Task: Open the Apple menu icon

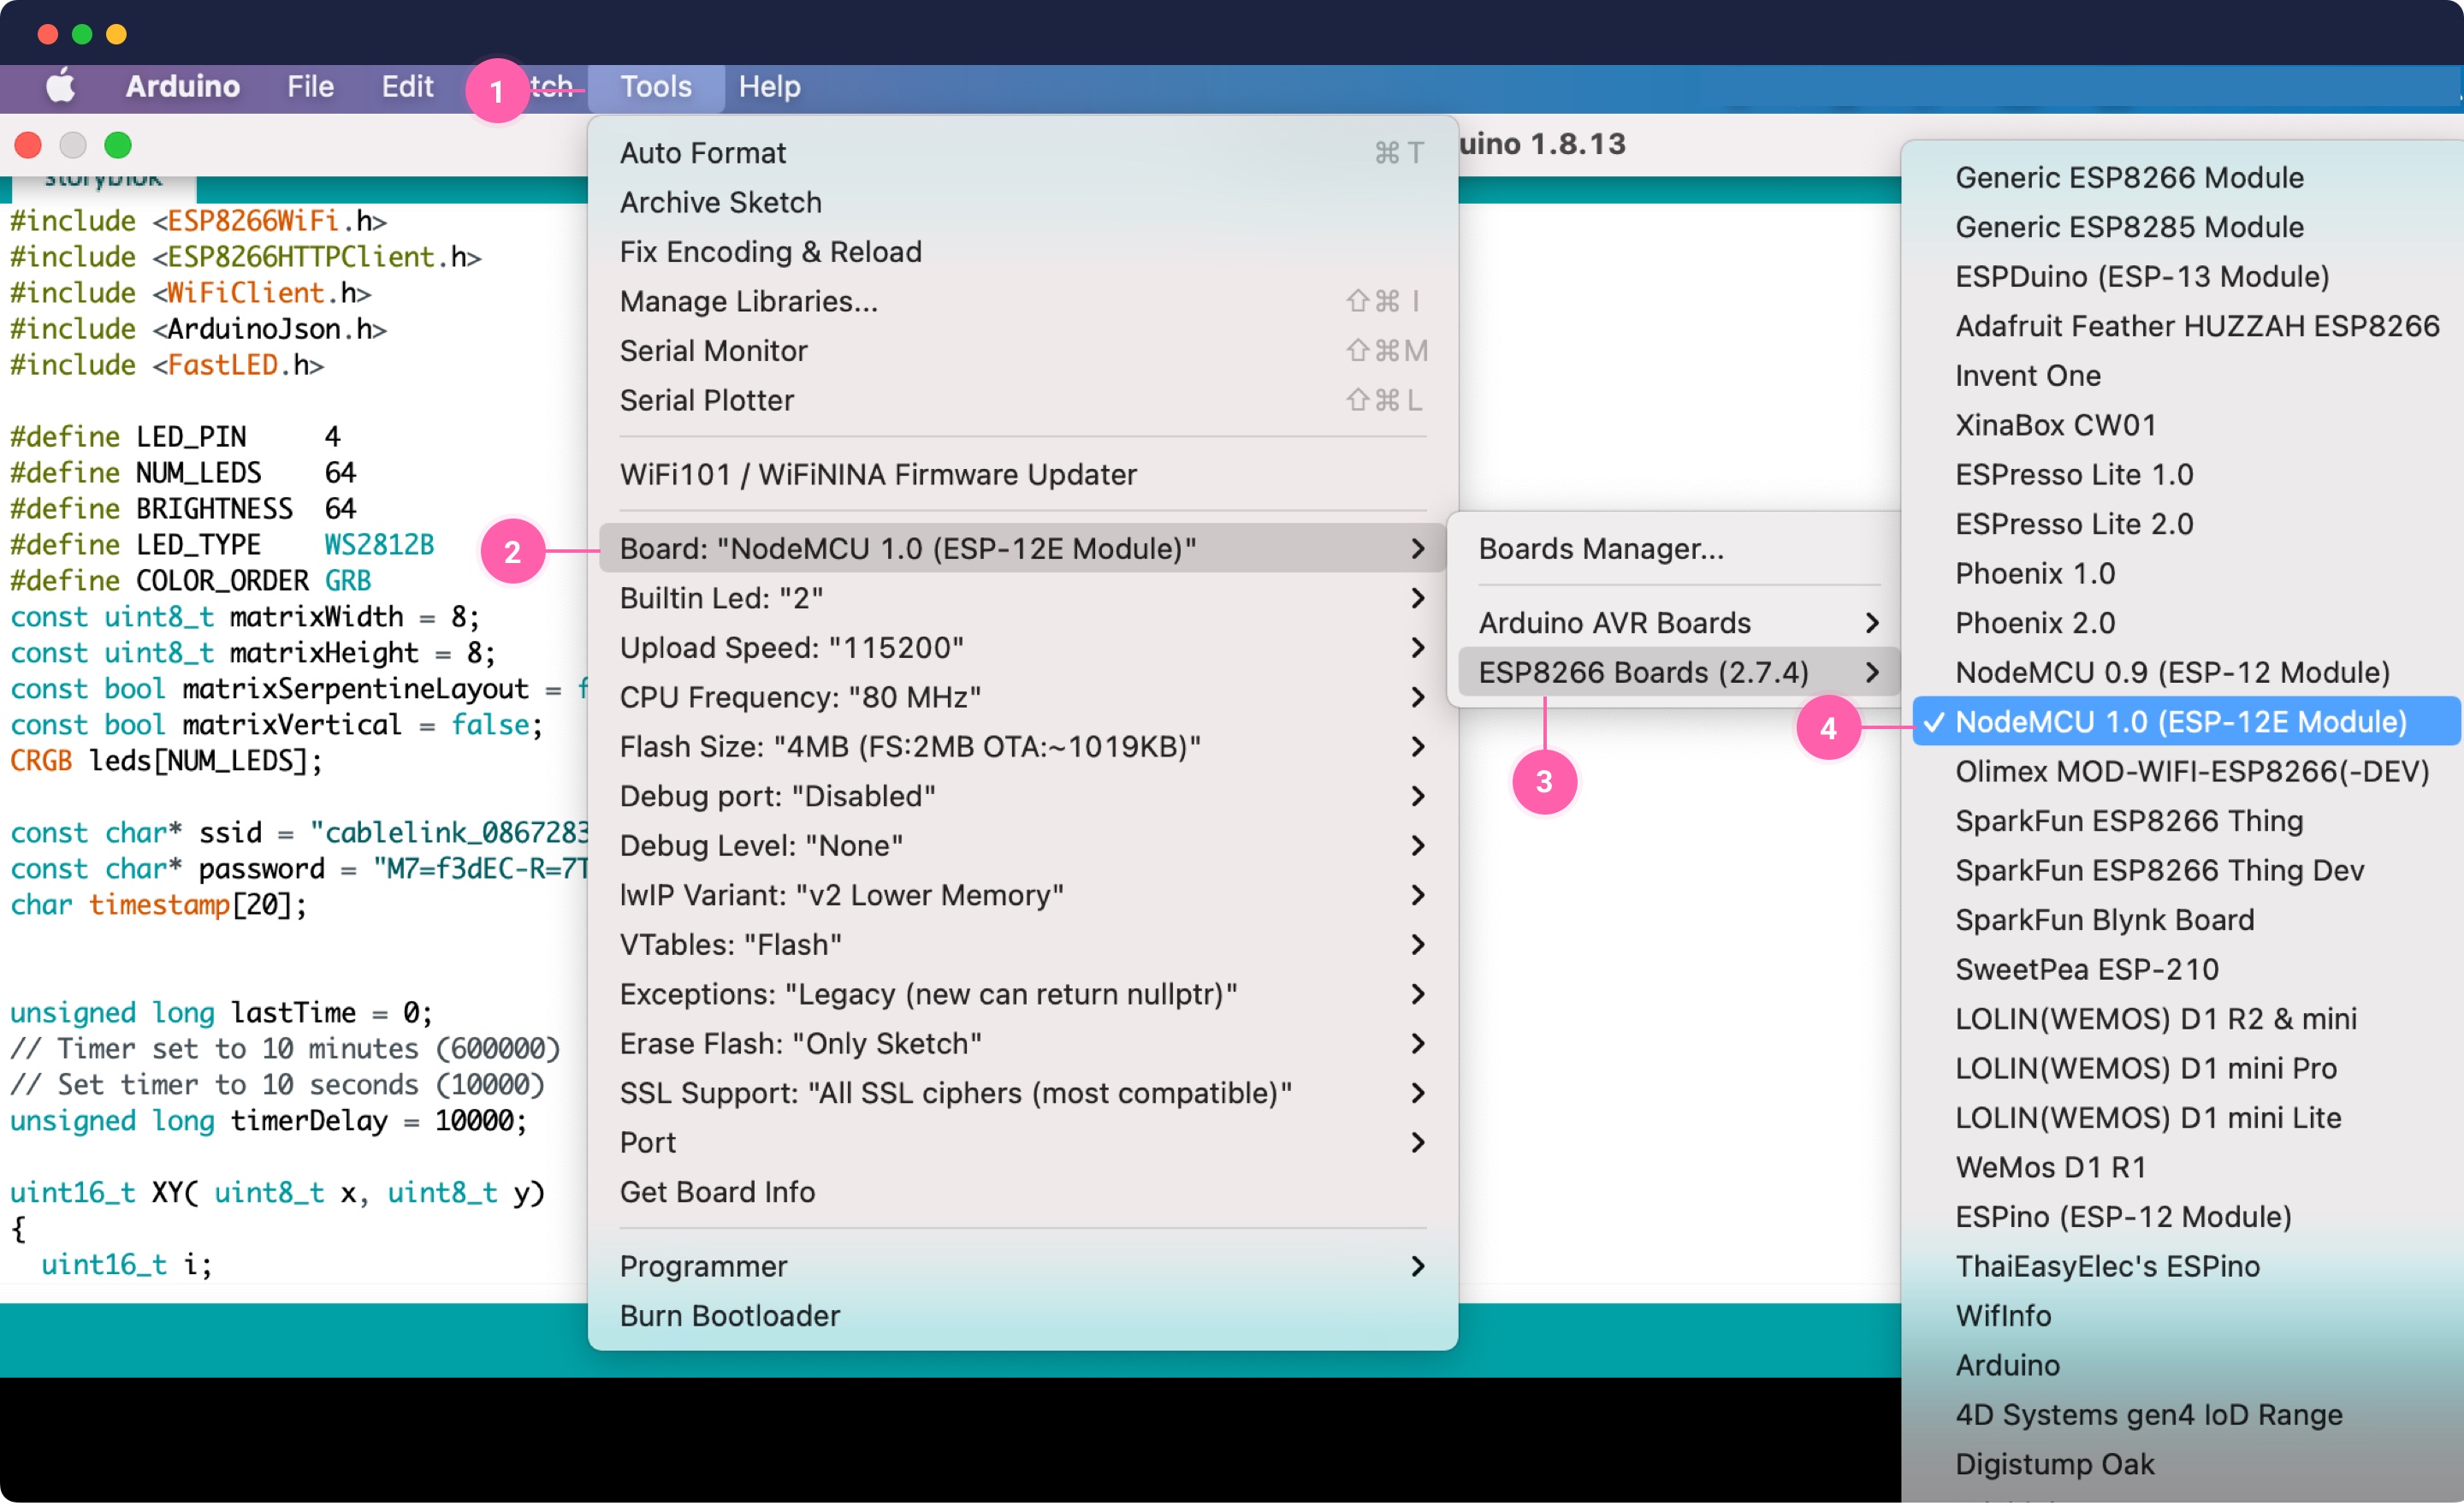Action: click(x=61, y=87)
